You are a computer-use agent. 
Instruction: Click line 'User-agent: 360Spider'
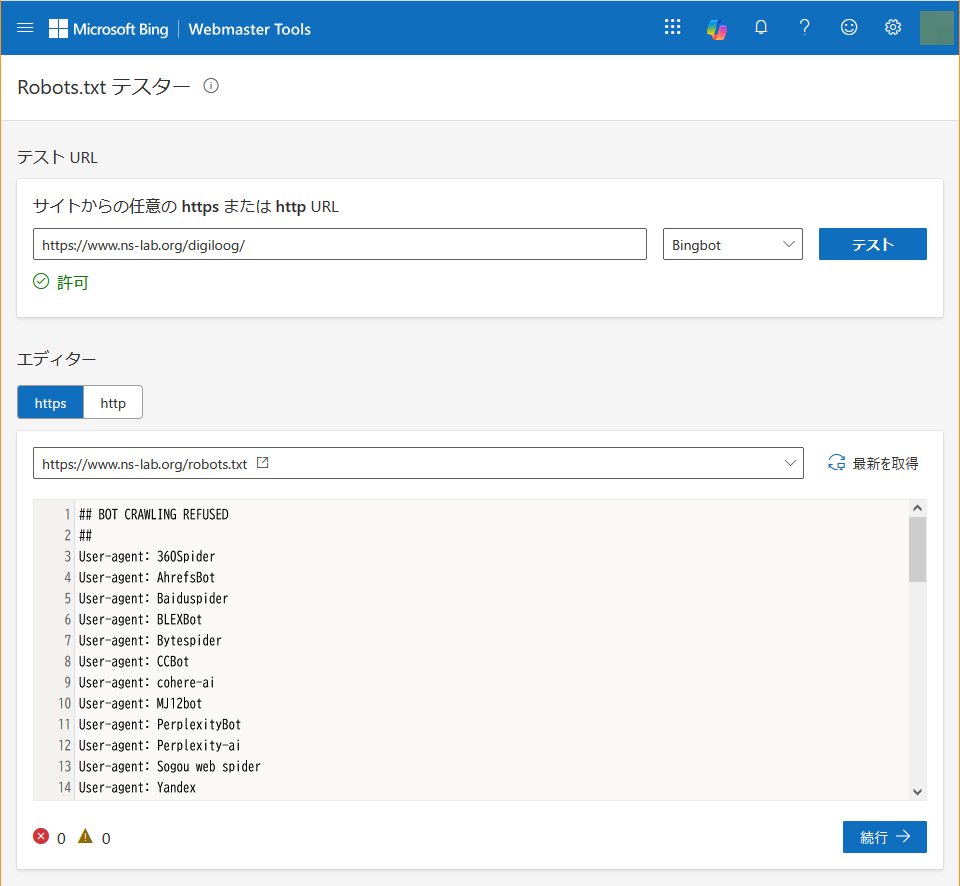[147, 557]
